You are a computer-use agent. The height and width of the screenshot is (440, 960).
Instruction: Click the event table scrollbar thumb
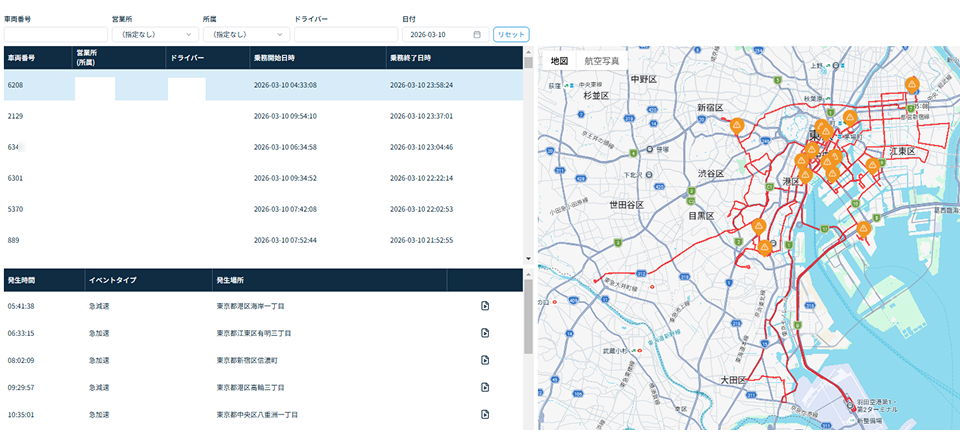528,317
